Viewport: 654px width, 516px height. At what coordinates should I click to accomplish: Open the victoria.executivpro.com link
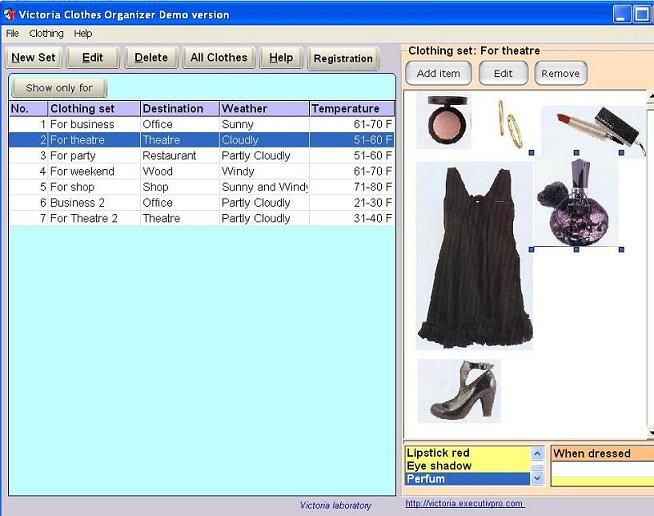[466, 504]
